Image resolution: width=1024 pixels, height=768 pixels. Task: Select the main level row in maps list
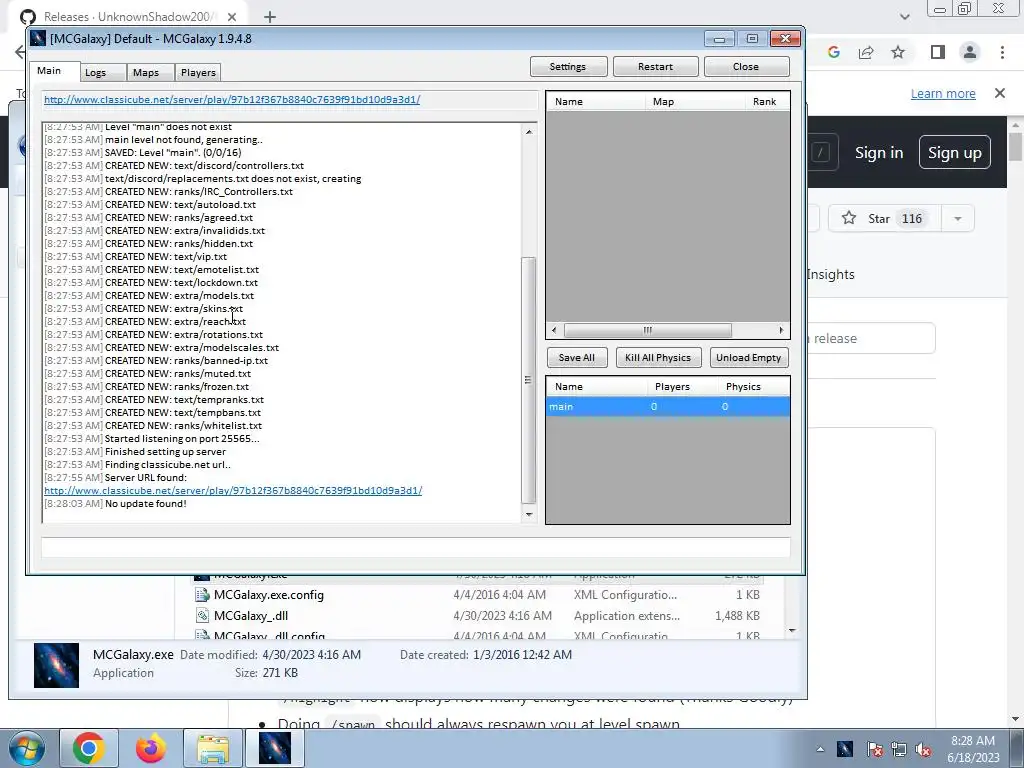(x=667, y=407)
